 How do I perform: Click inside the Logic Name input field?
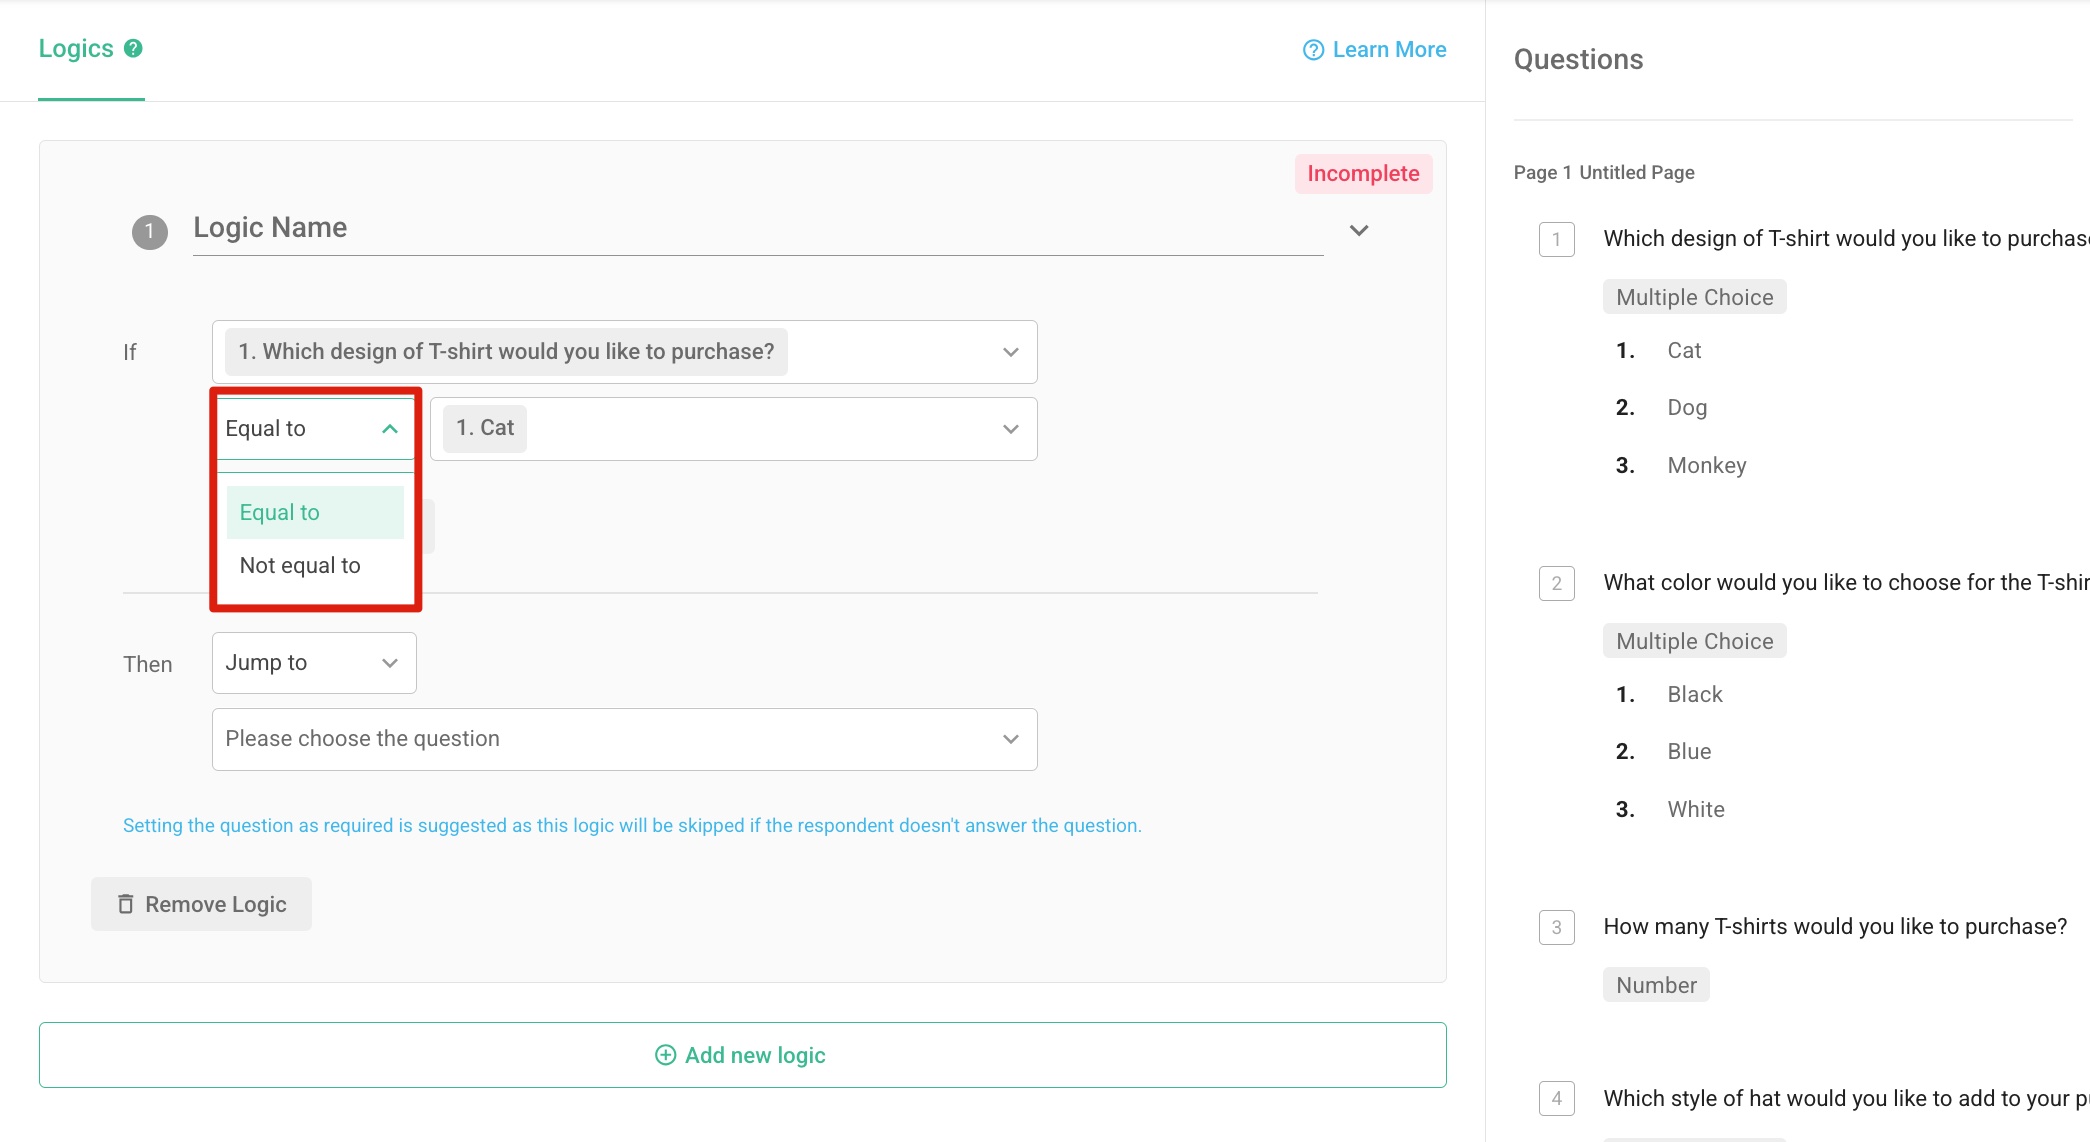point(700,228)
